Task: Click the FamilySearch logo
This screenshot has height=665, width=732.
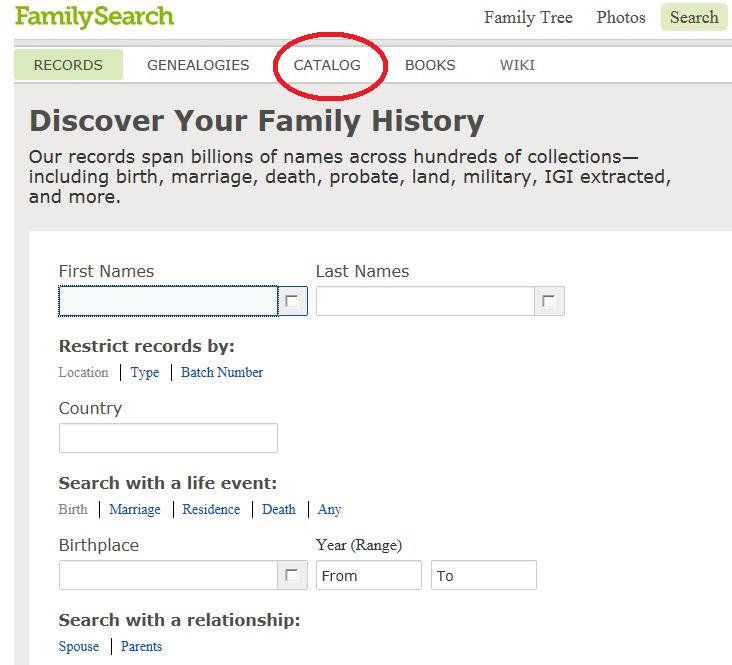Action: click(x=94, y=17)
